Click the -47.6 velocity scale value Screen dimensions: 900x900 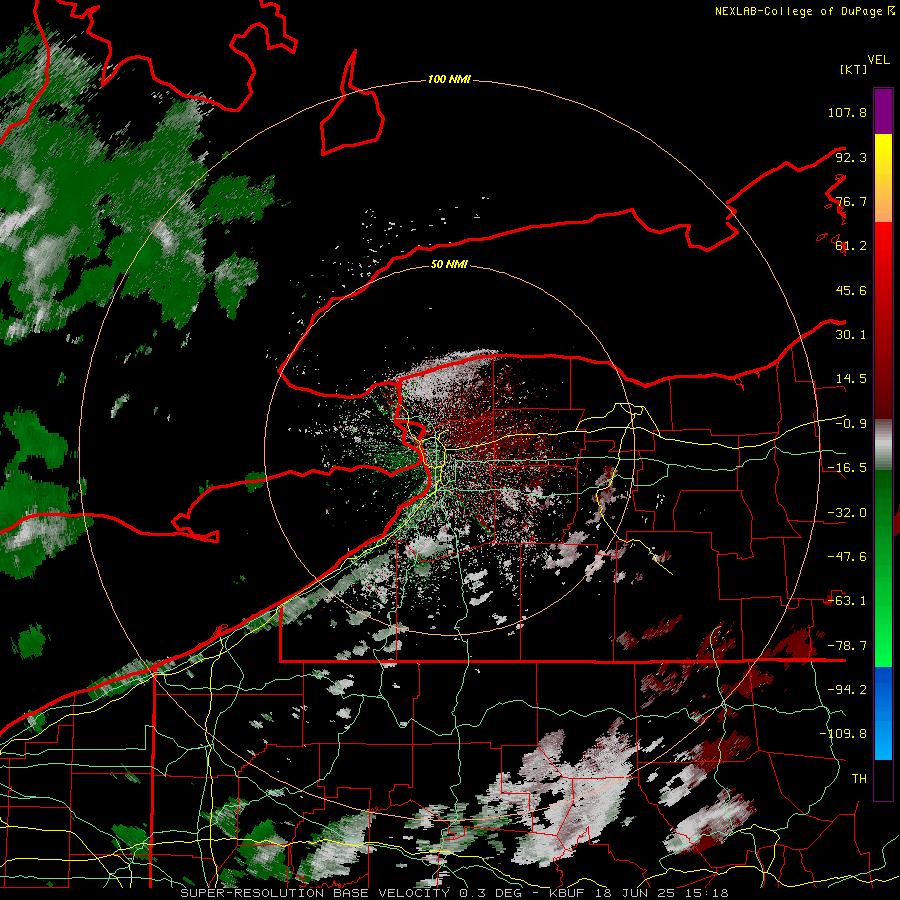click(847, 557)
